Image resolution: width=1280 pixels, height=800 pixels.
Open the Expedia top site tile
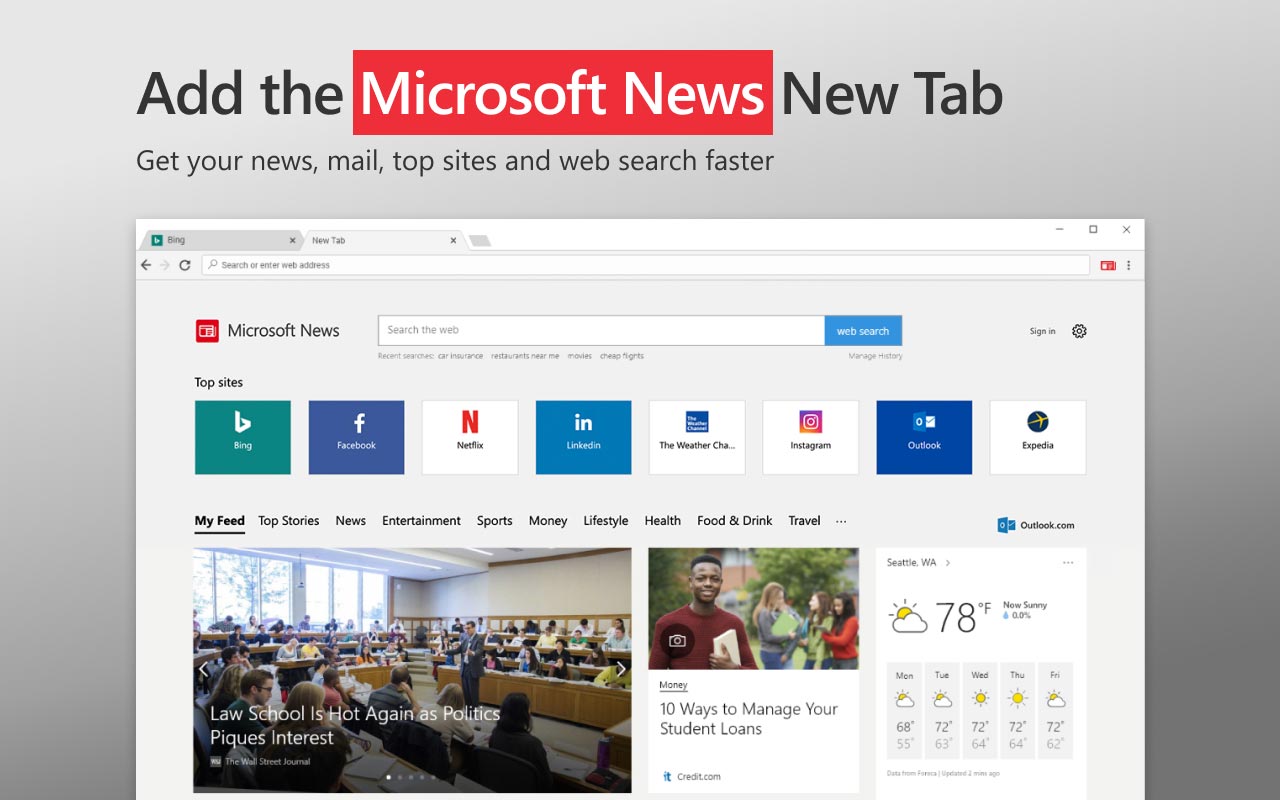(1038, 437)
